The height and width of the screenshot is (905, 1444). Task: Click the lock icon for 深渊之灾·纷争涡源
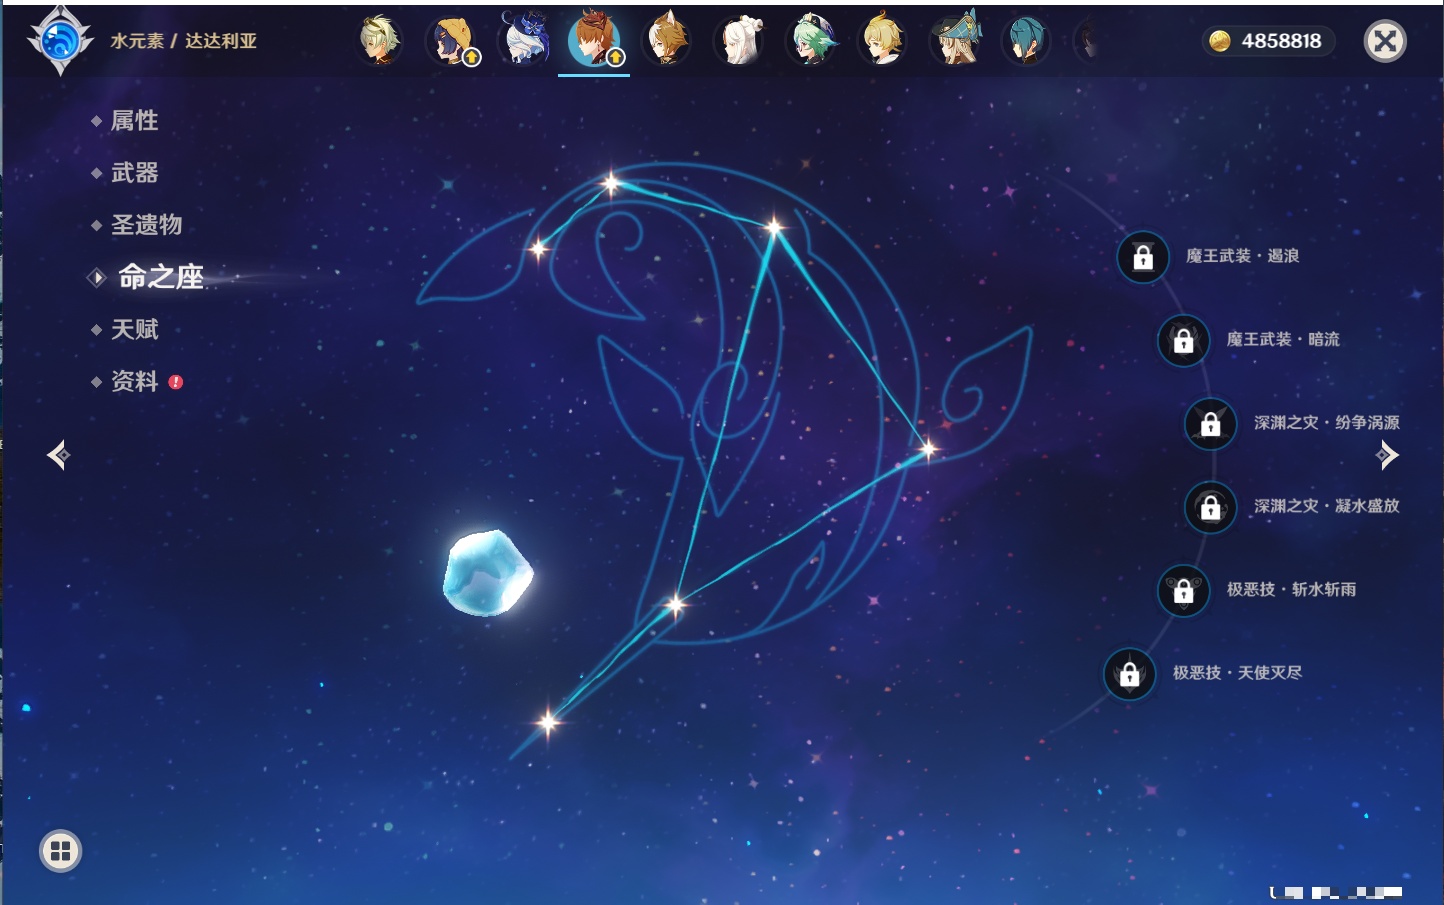(1211, 423)
